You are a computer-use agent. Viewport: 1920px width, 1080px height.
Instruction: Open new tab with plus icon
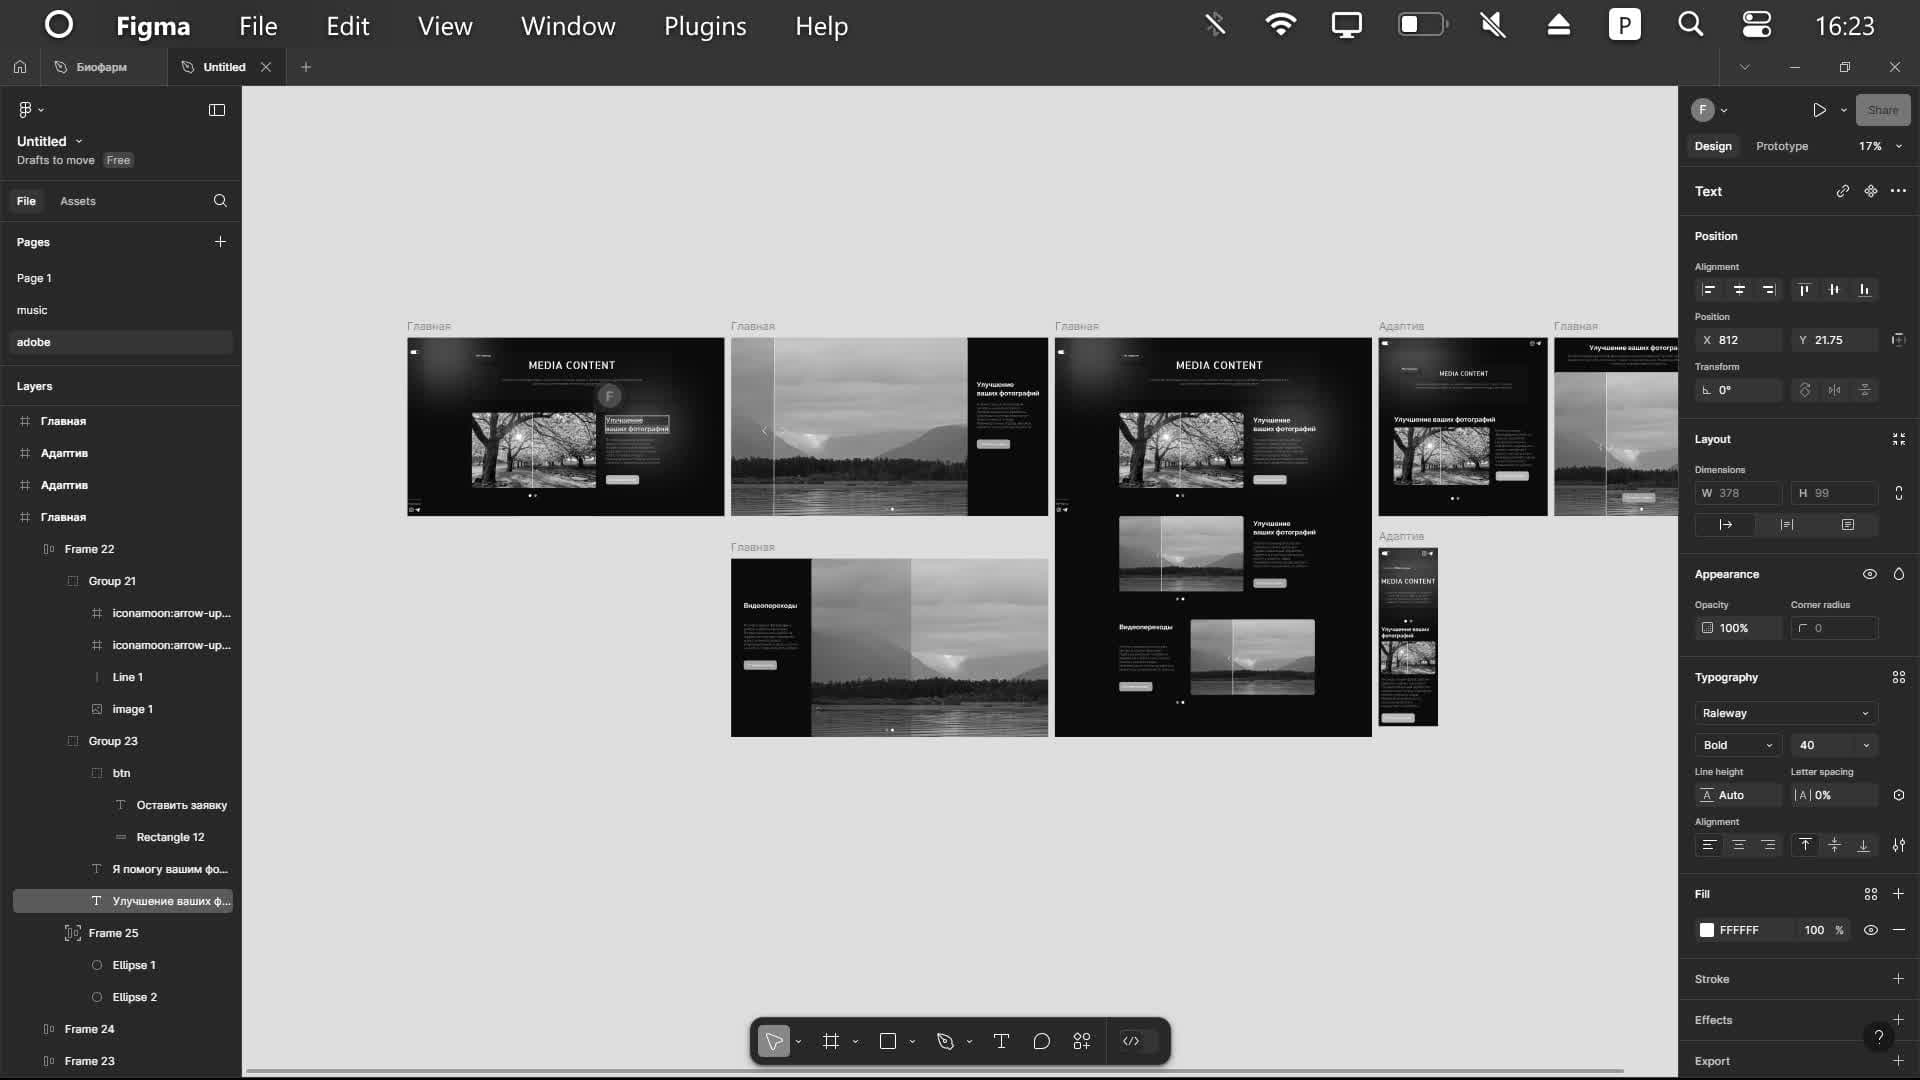click(x=306, y=67)
